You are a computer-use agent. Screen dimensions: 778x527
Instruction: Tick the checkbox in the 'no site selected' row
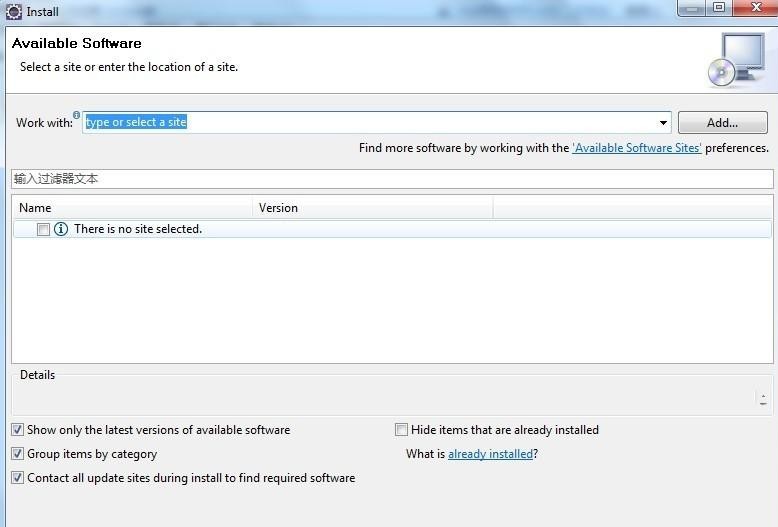(x=43, y=229)
